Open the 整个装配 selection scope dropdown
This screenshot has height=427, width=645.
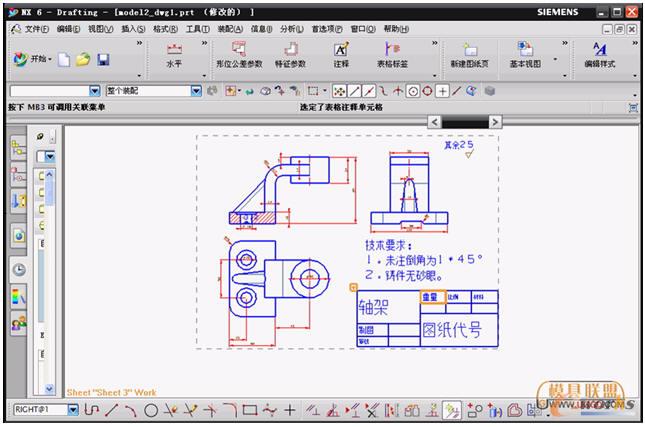pyautogui.click(x=196, y=91)
